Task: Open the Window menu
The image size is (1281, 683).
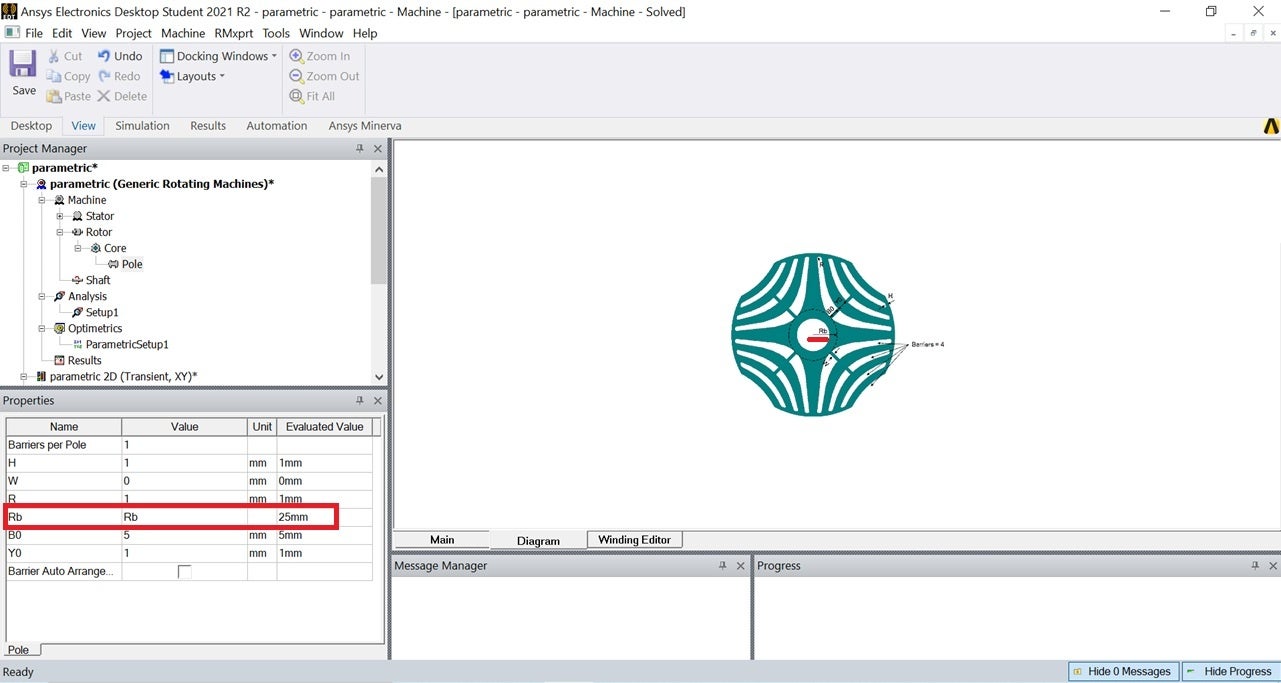Action: (x=321, y=33)
